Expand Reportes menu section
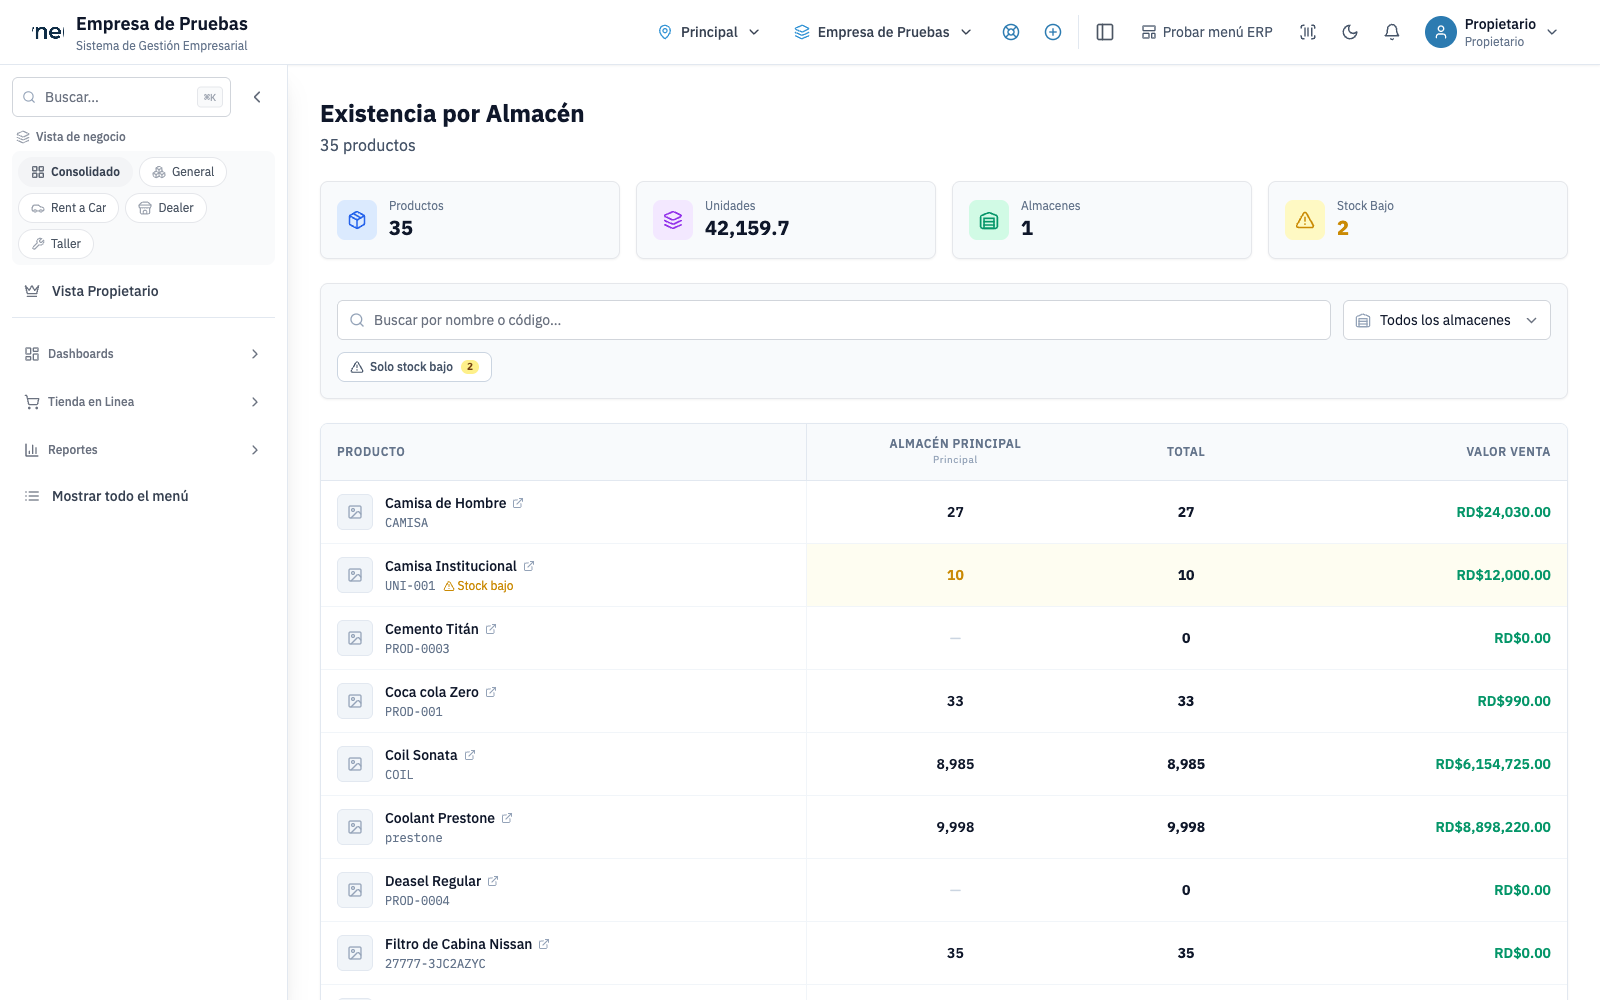Screen dimensions: 1600x1000 [x=142, y=450]
